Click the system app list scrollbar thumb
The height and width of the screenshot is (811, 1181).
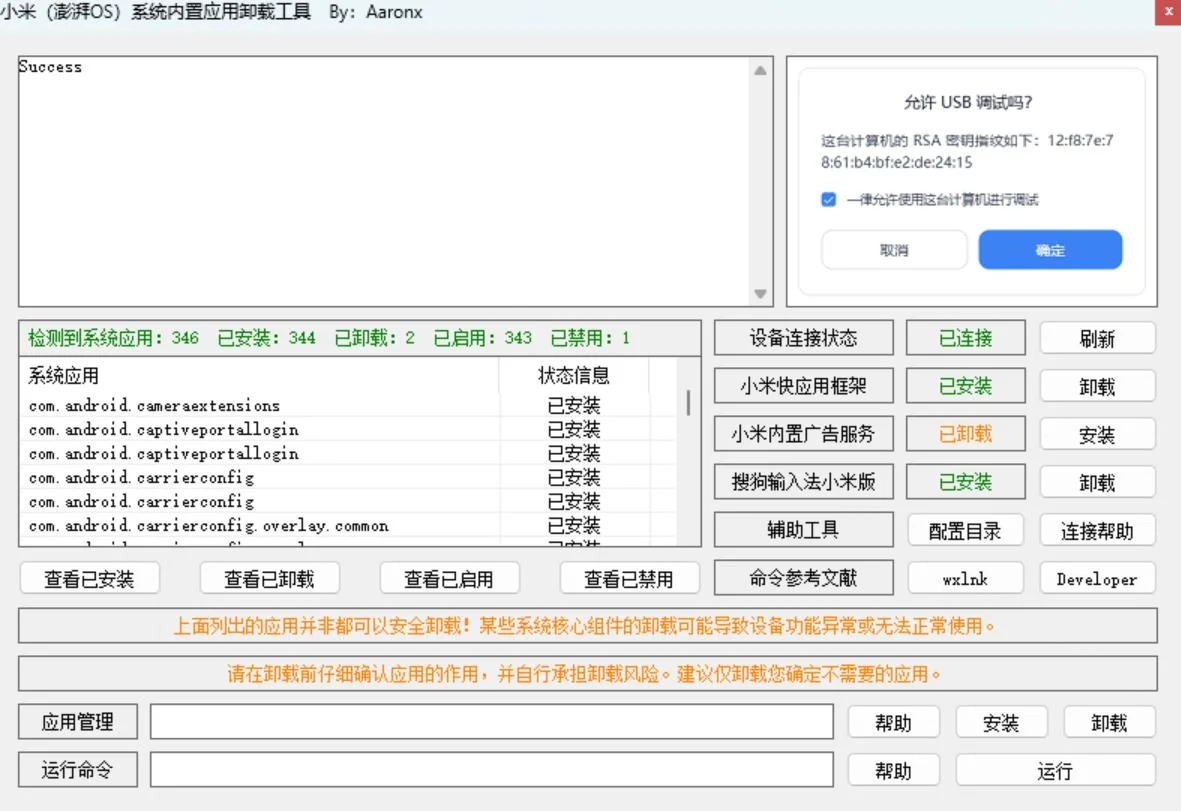(688, 402)
